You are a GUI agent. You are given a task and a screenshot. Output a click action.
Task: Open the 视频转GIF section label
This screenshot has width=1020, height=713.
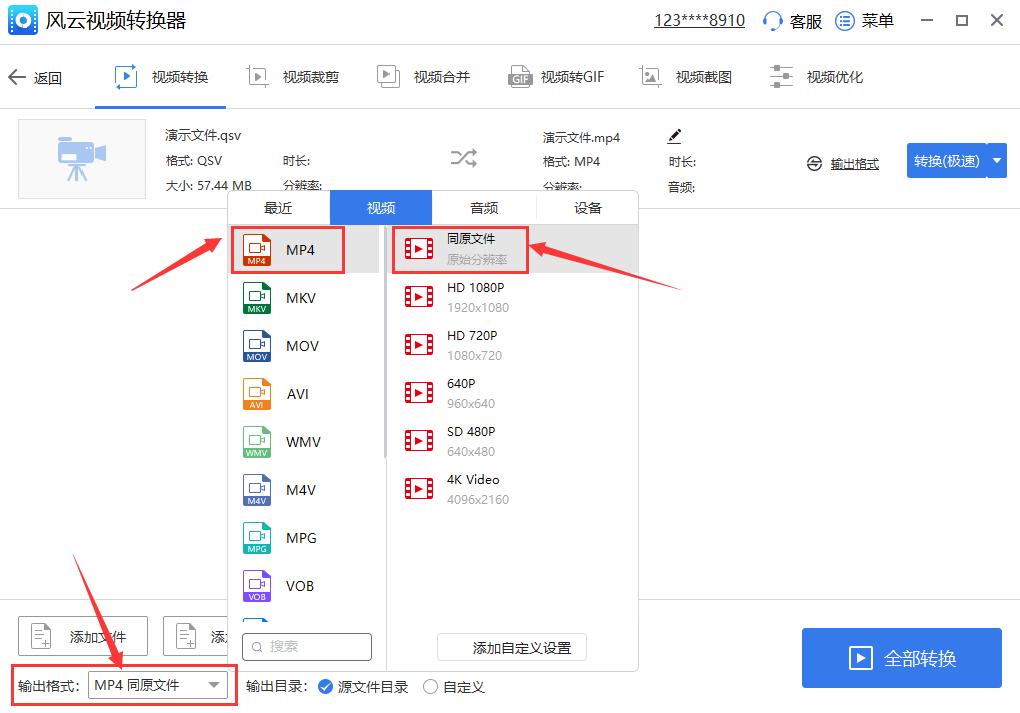pyautogui.click(x=572, y=77)
